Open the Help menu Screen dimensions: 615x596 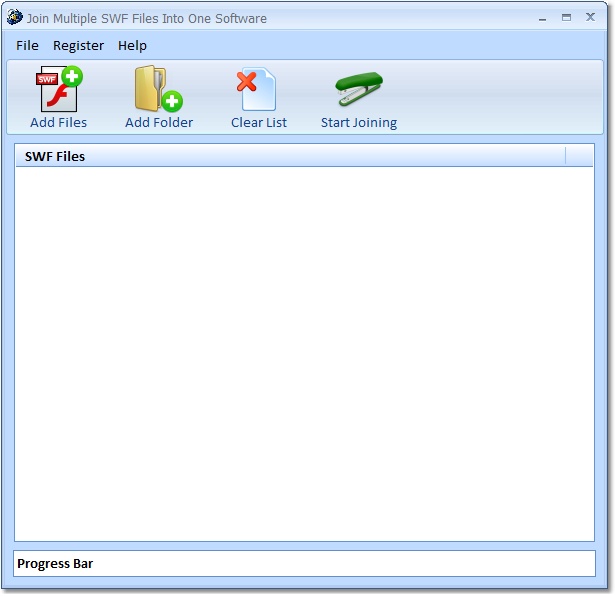(x=132, y=45)
